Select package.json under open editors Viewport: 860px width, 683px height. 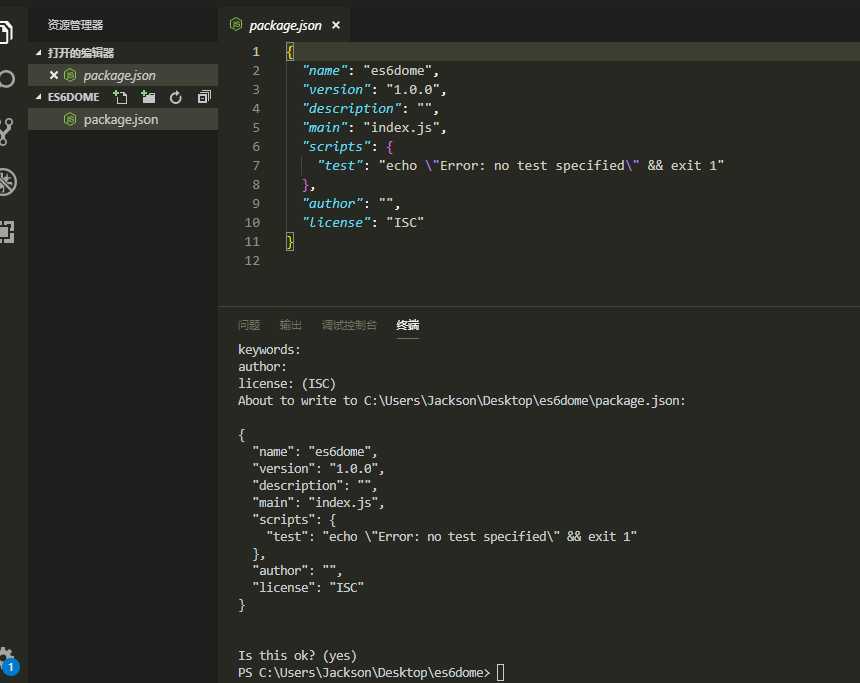123,75
